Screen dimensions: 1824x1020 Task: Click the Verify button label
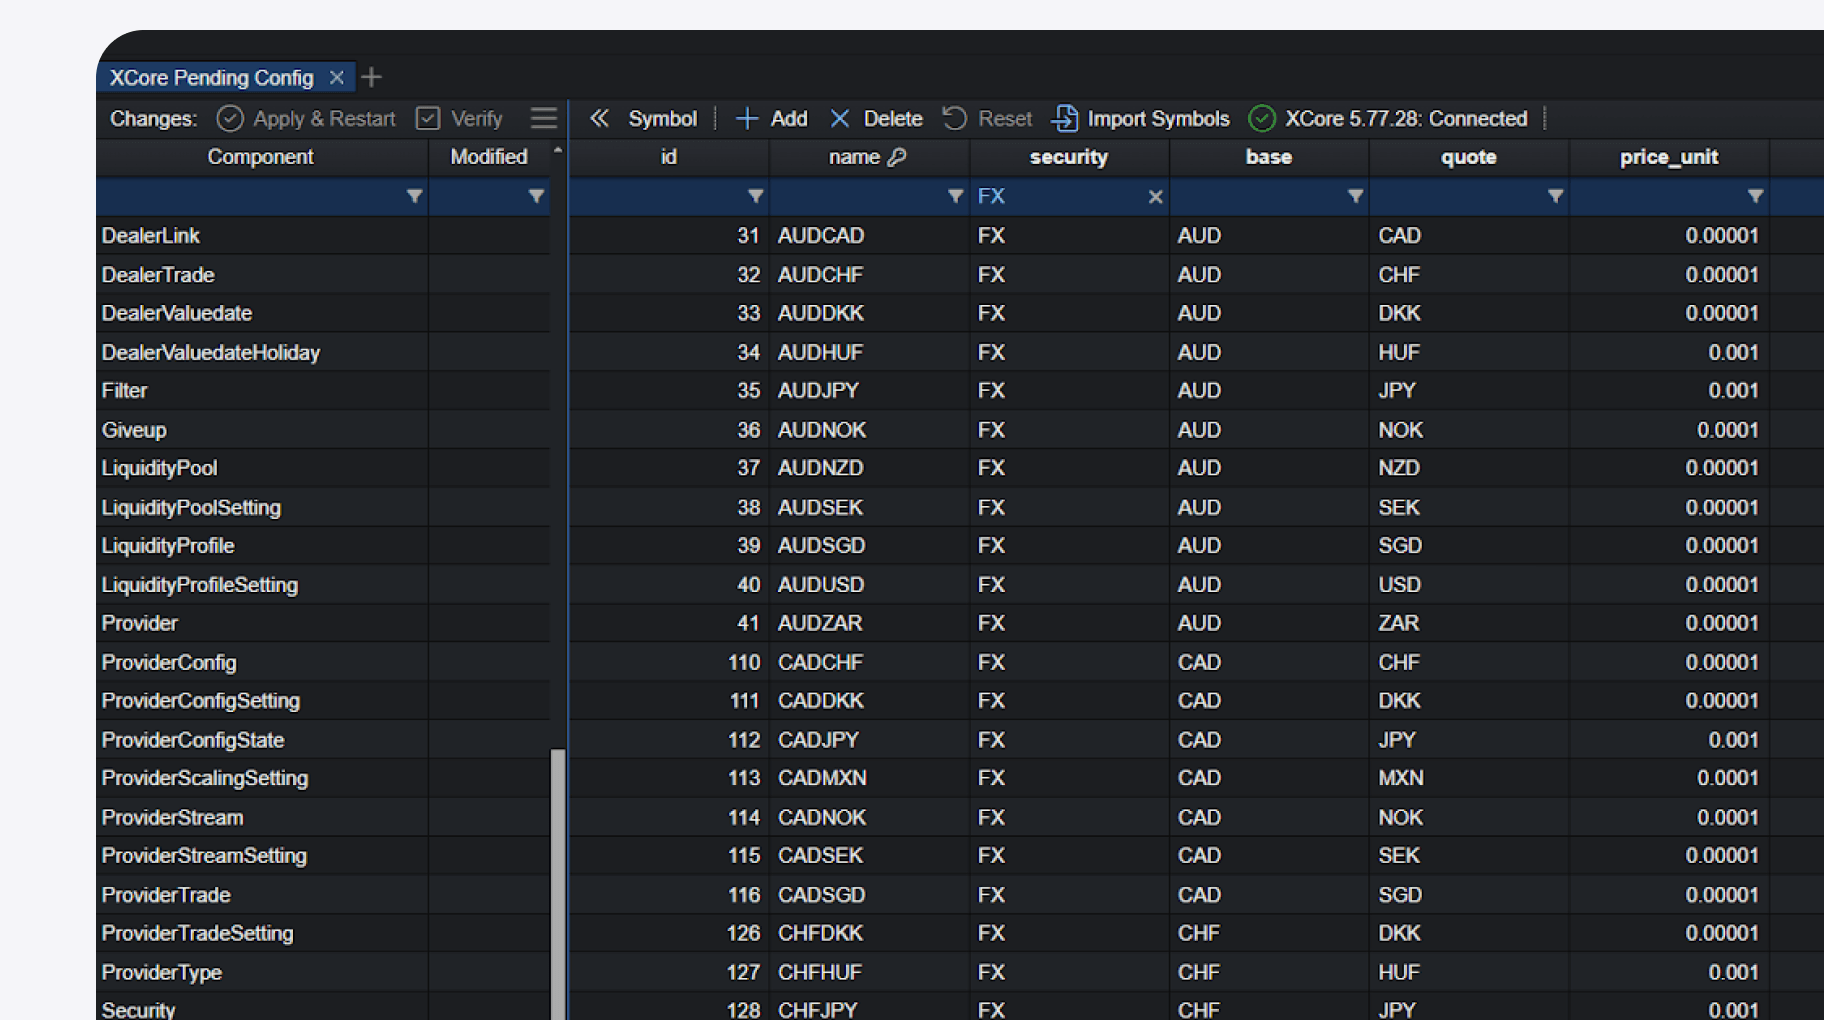(477, 119)
